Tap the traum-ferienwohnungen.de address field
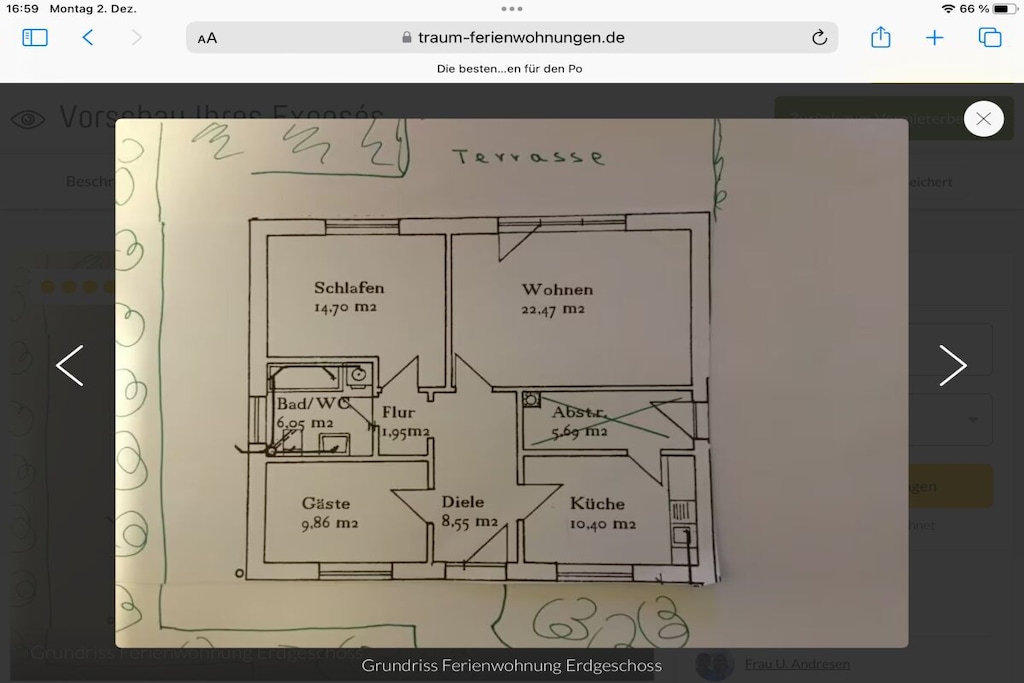 [x=512, y=37]
